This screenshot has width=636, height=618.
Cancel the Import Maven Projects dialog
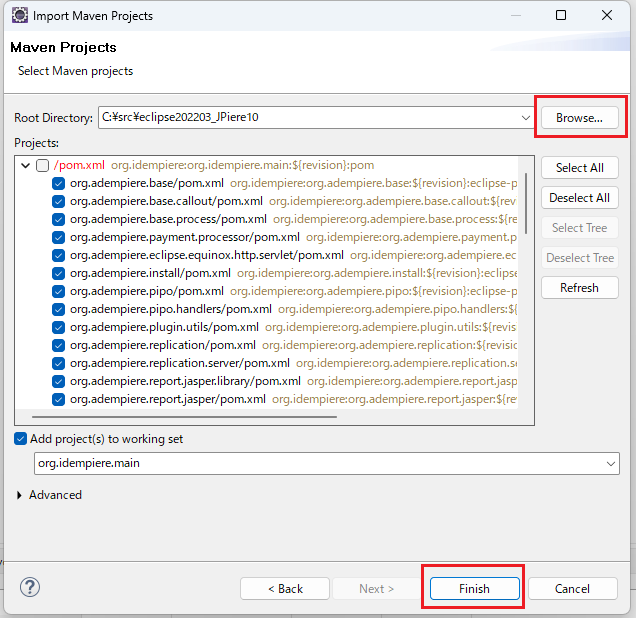[572, 588]
